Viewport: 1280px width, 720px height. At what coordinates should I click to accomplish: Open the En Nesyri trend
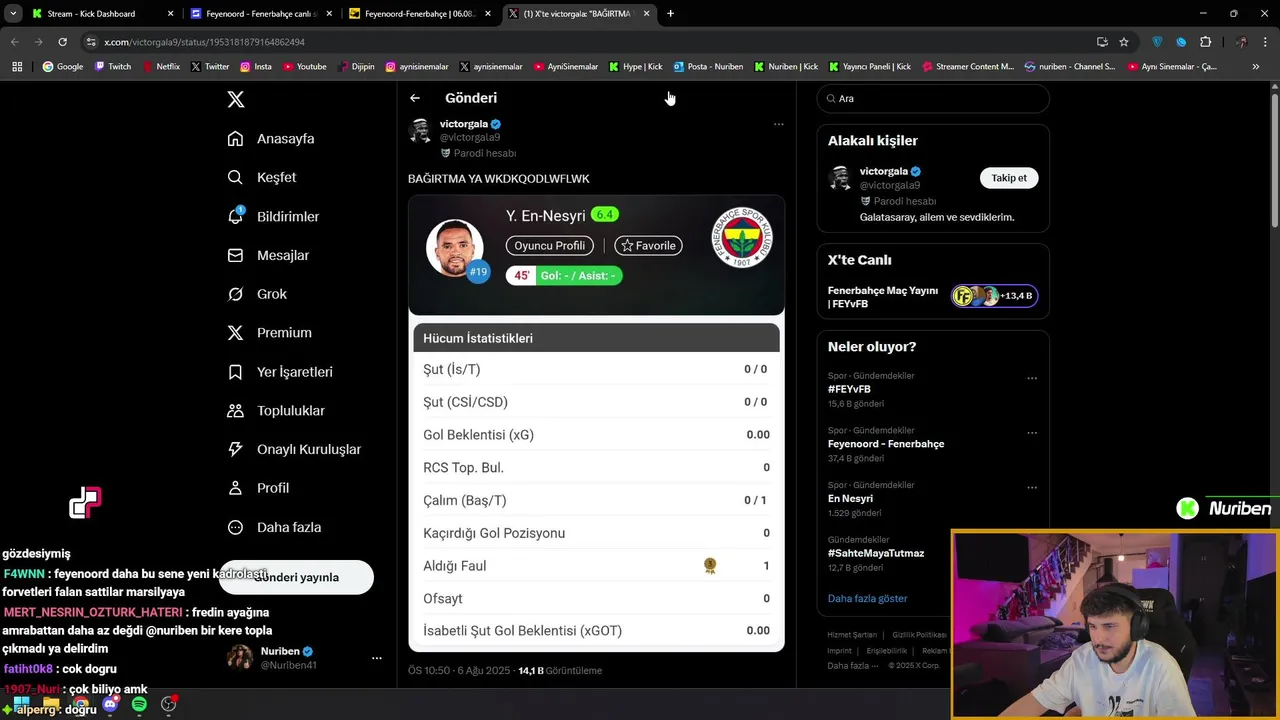850,499
